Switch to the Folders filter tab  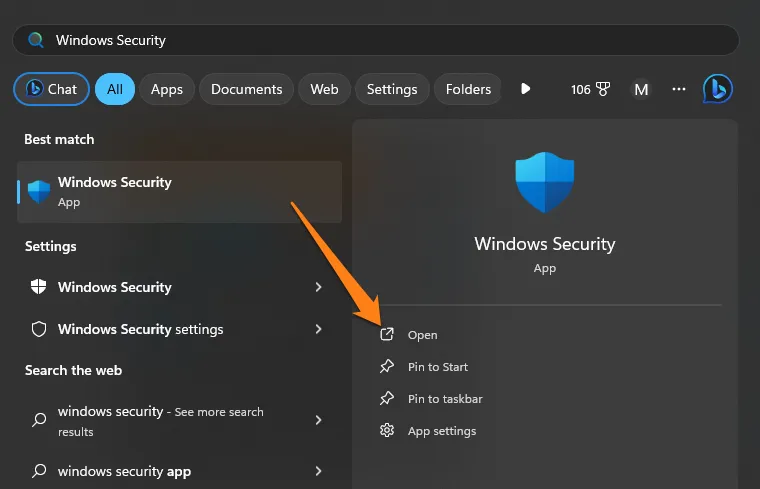[x=468, y=89]
